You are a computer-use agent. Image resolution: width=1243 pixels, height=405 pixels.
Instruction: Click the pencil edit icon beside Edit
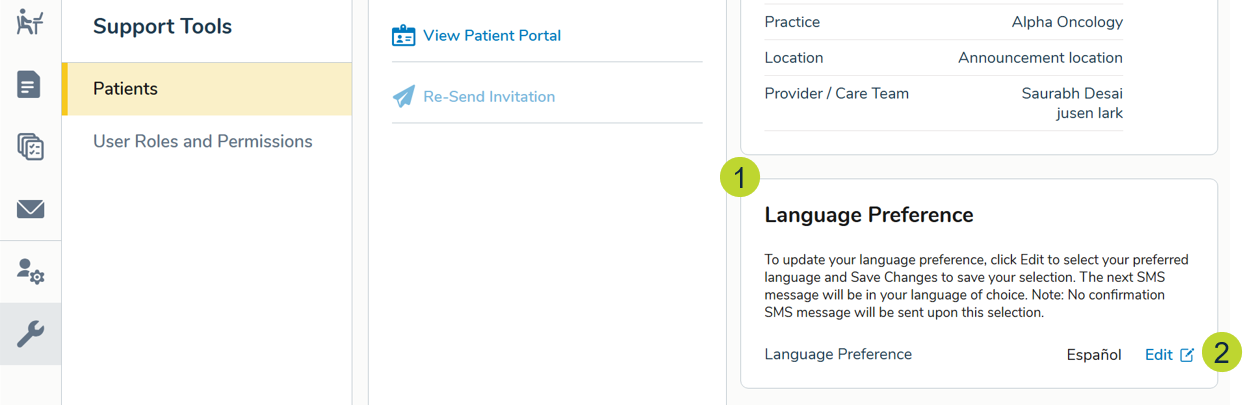(1187, 355)
